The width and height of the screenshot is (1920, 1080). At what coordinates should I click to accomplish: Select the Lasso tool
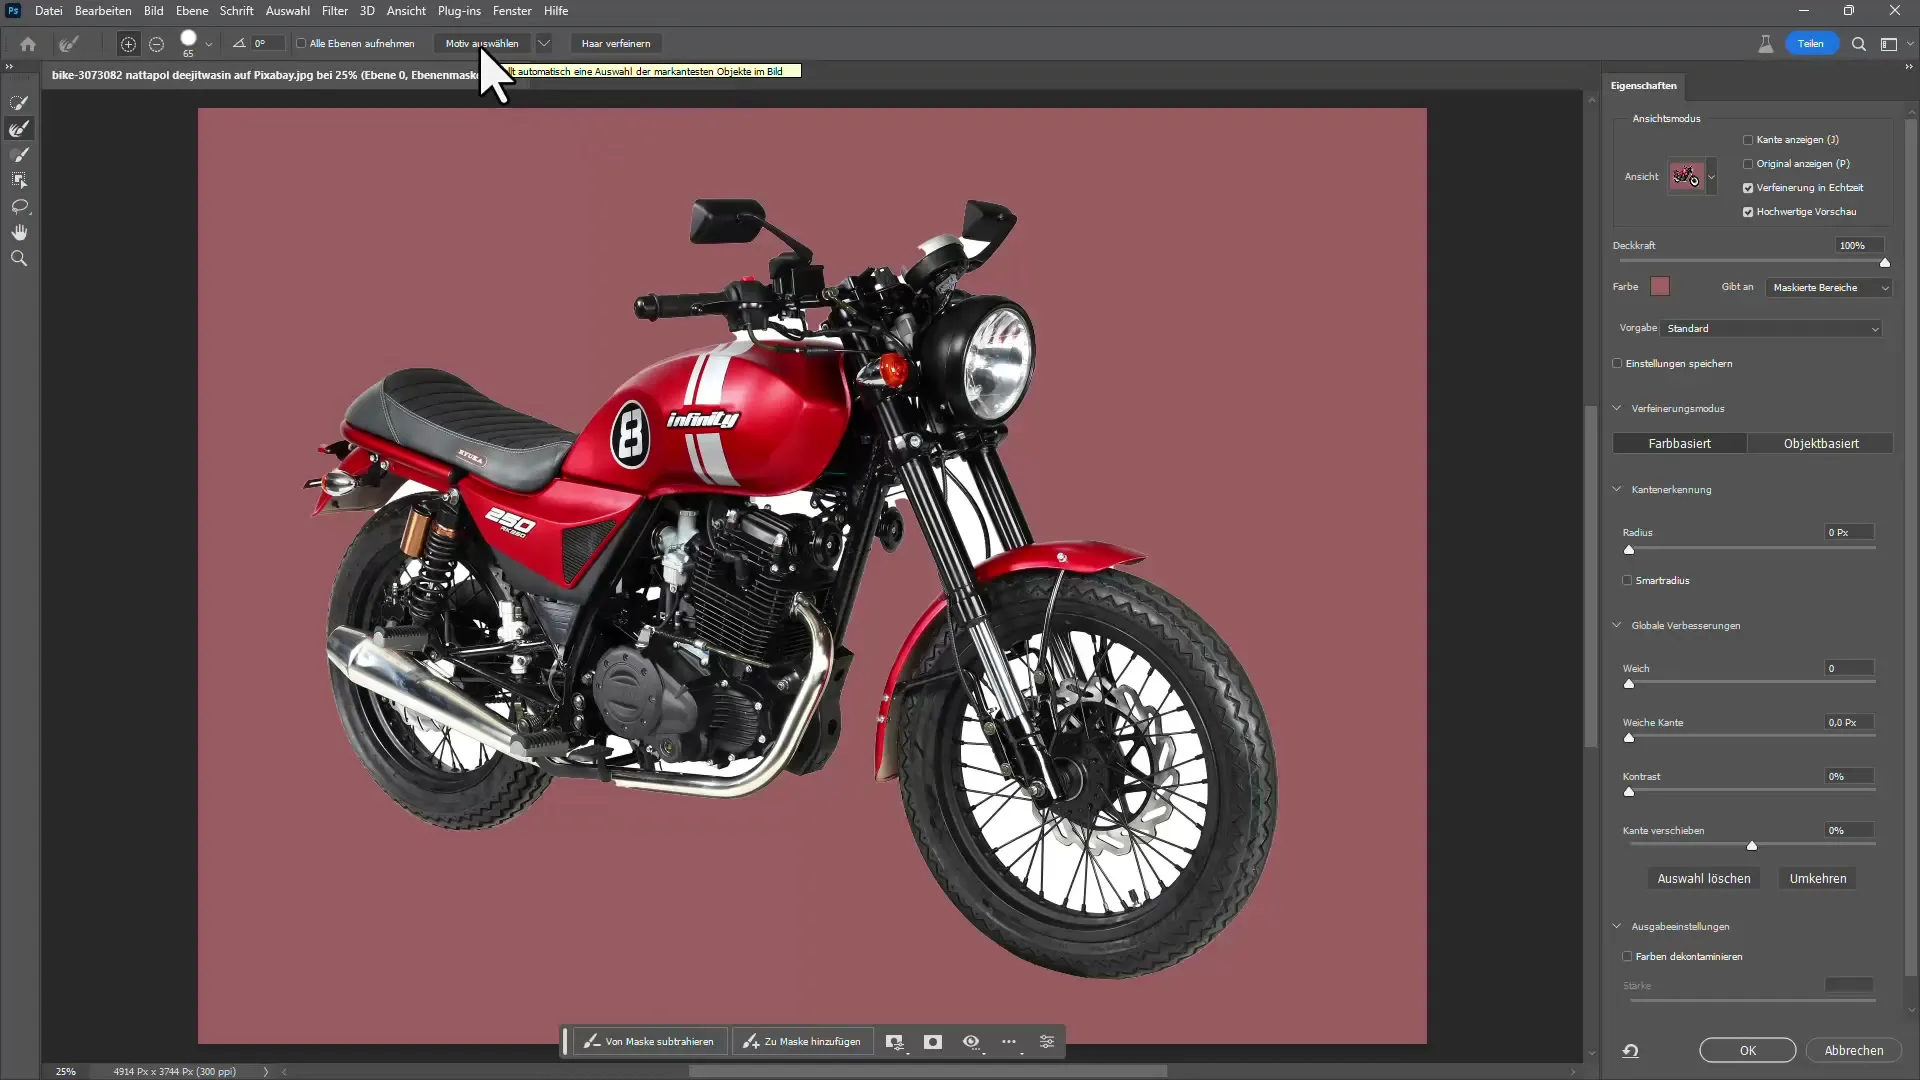[x=19, y=207]
